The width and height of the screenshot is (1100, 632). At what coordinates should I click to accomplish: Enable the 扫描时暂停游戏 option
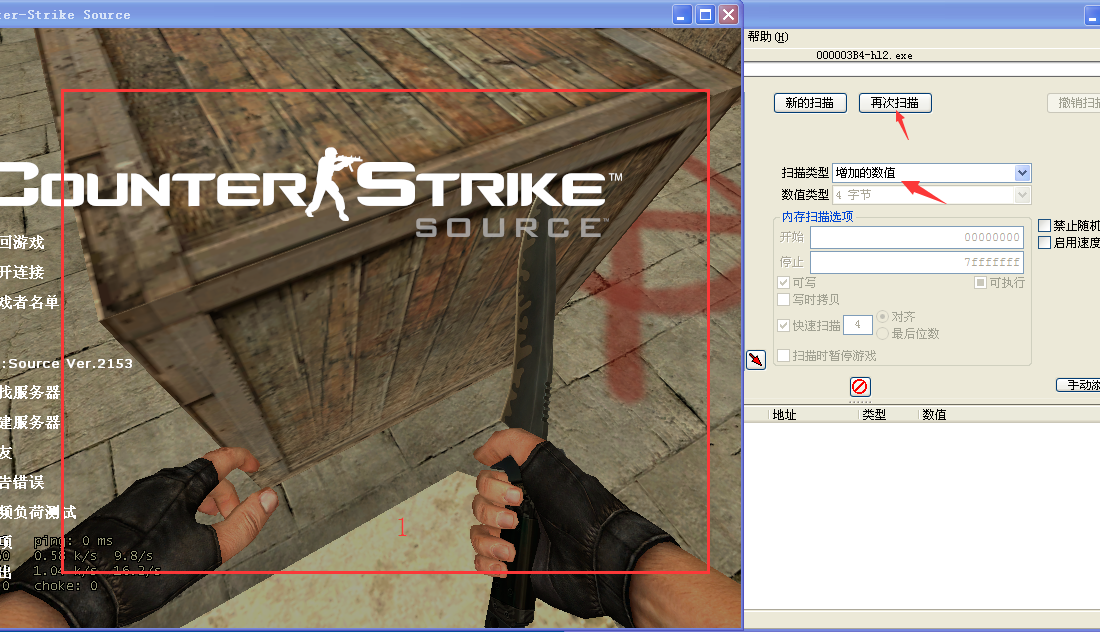pyautogui.click(x=784, y=355)
